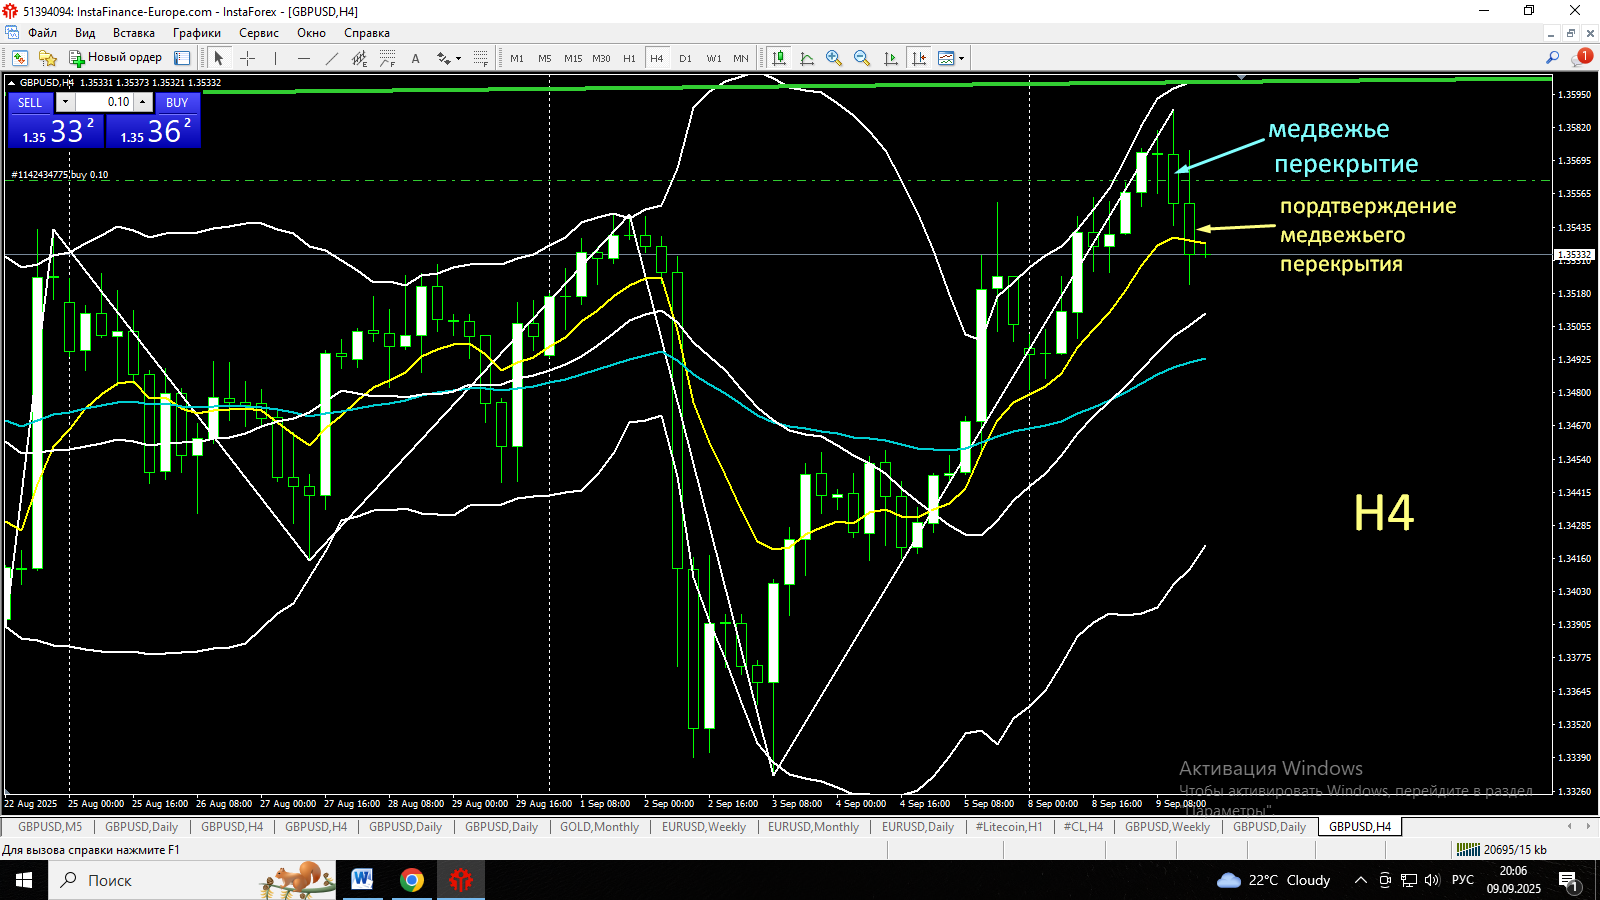
Task: Open the Сервис menu
Action: (x=259, y=33)
